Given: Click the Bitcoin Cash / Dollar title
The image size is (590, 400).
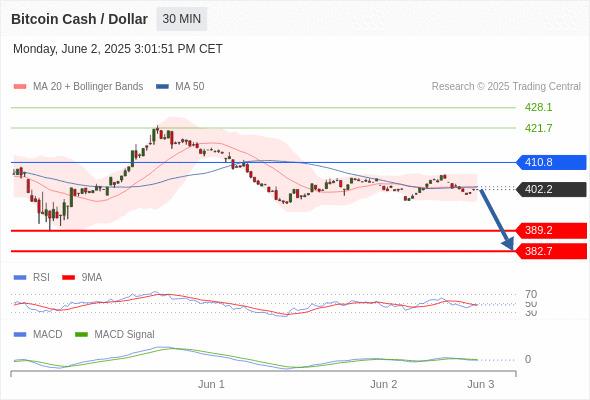Looking at the screenshot, I should [x=79, y=19].
